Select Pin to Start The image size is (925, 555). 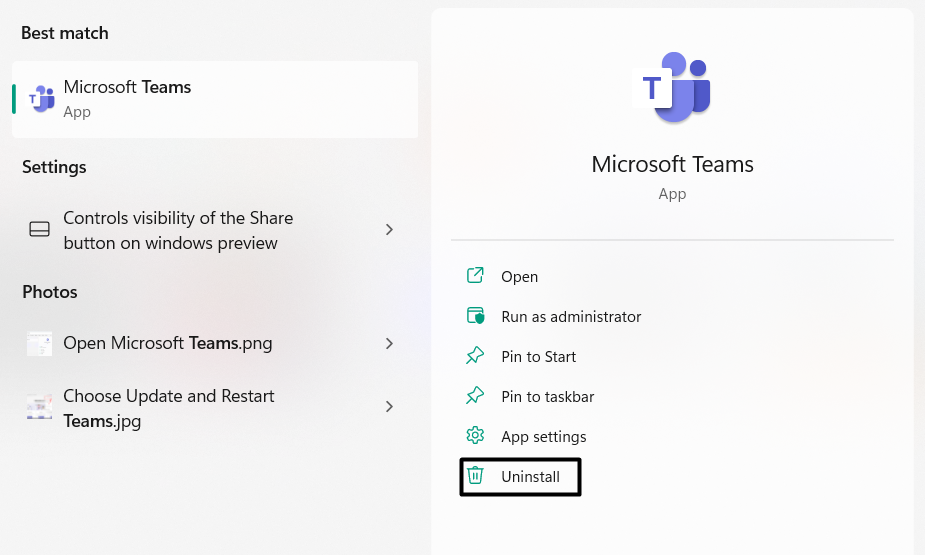pyautogui.click(x=521, y=356)
